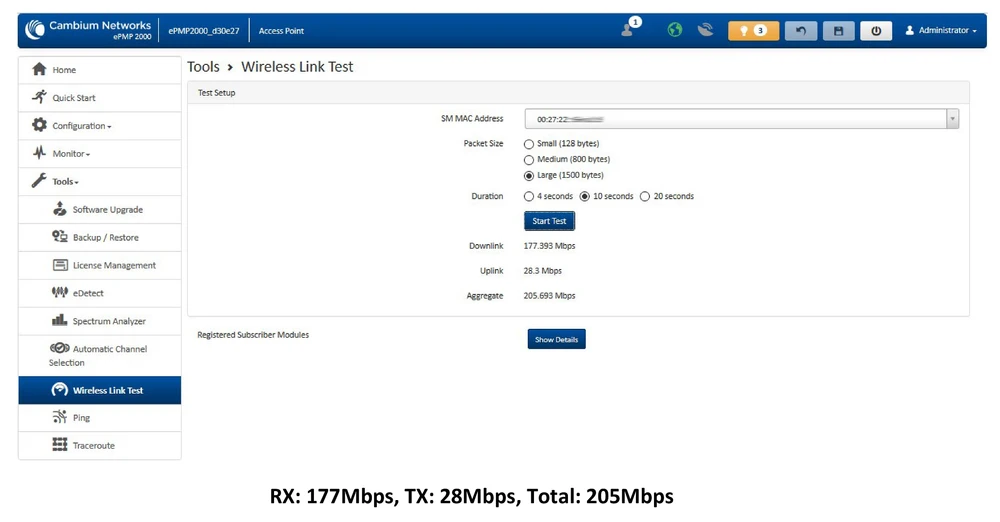Open eDetect tool in the sidebar
The width and height of the screenshot is (1000, 522).
pyautogui.click(x=87, y=293)
